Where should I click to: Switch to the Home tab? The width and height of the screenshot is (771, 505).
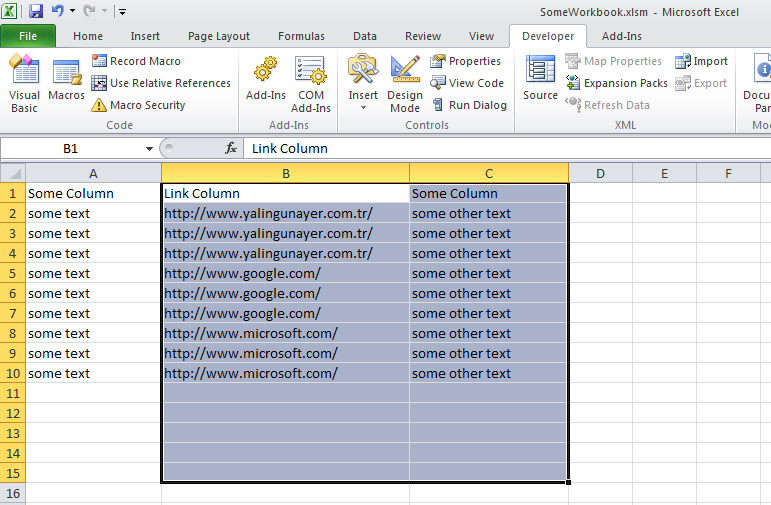(x=88, y=36)
